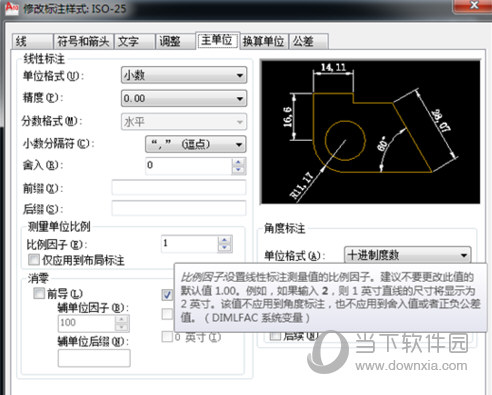Select the 主单位 tab
This screenshot has width=492, height=395.
[217, 41]
